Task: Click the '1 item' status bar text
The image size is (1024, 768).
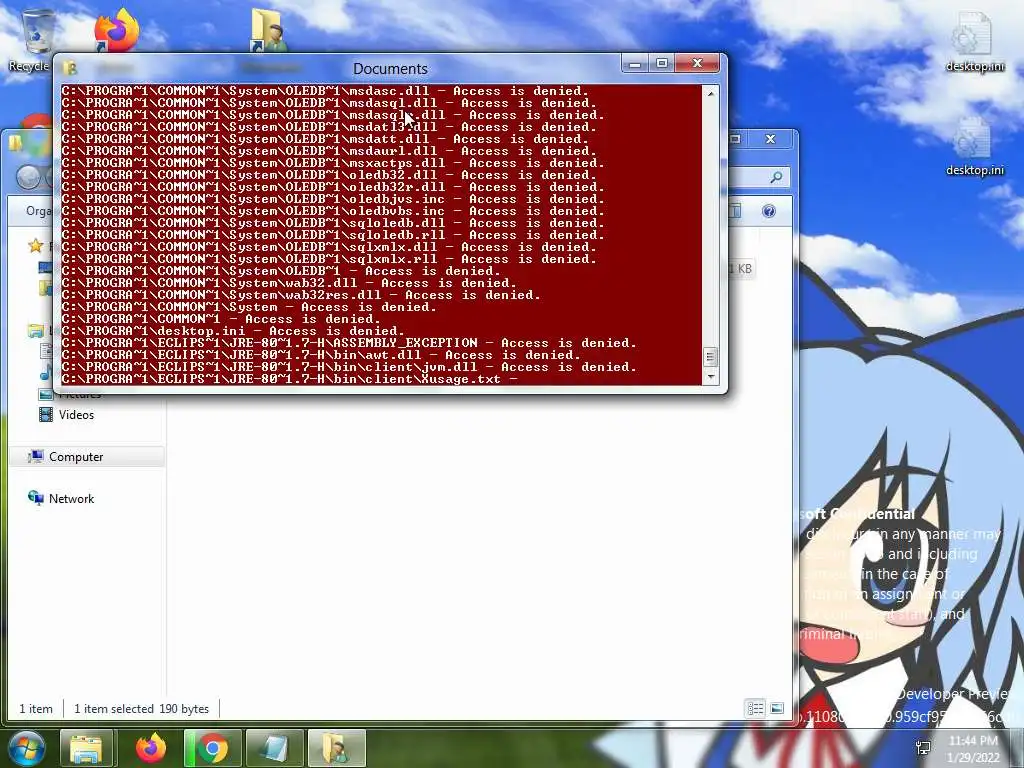Action: pos(36,709)
